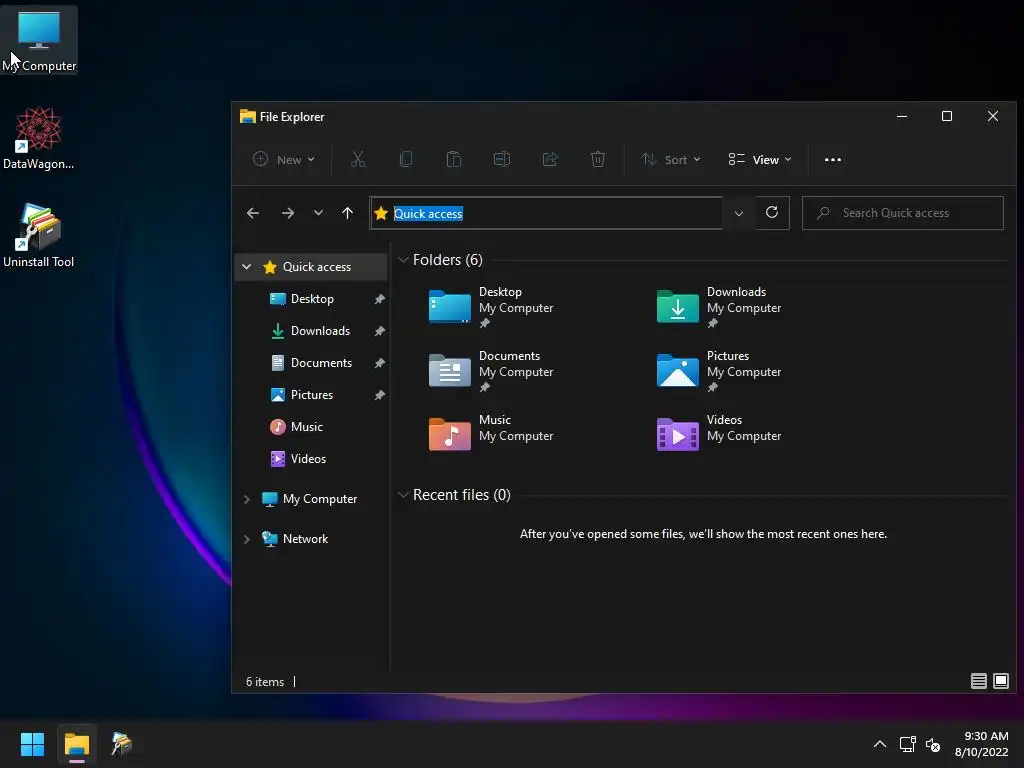This screenshot has height=768, width=1024.
Task: Refresh the Quick access view
Action: point(772,213)
